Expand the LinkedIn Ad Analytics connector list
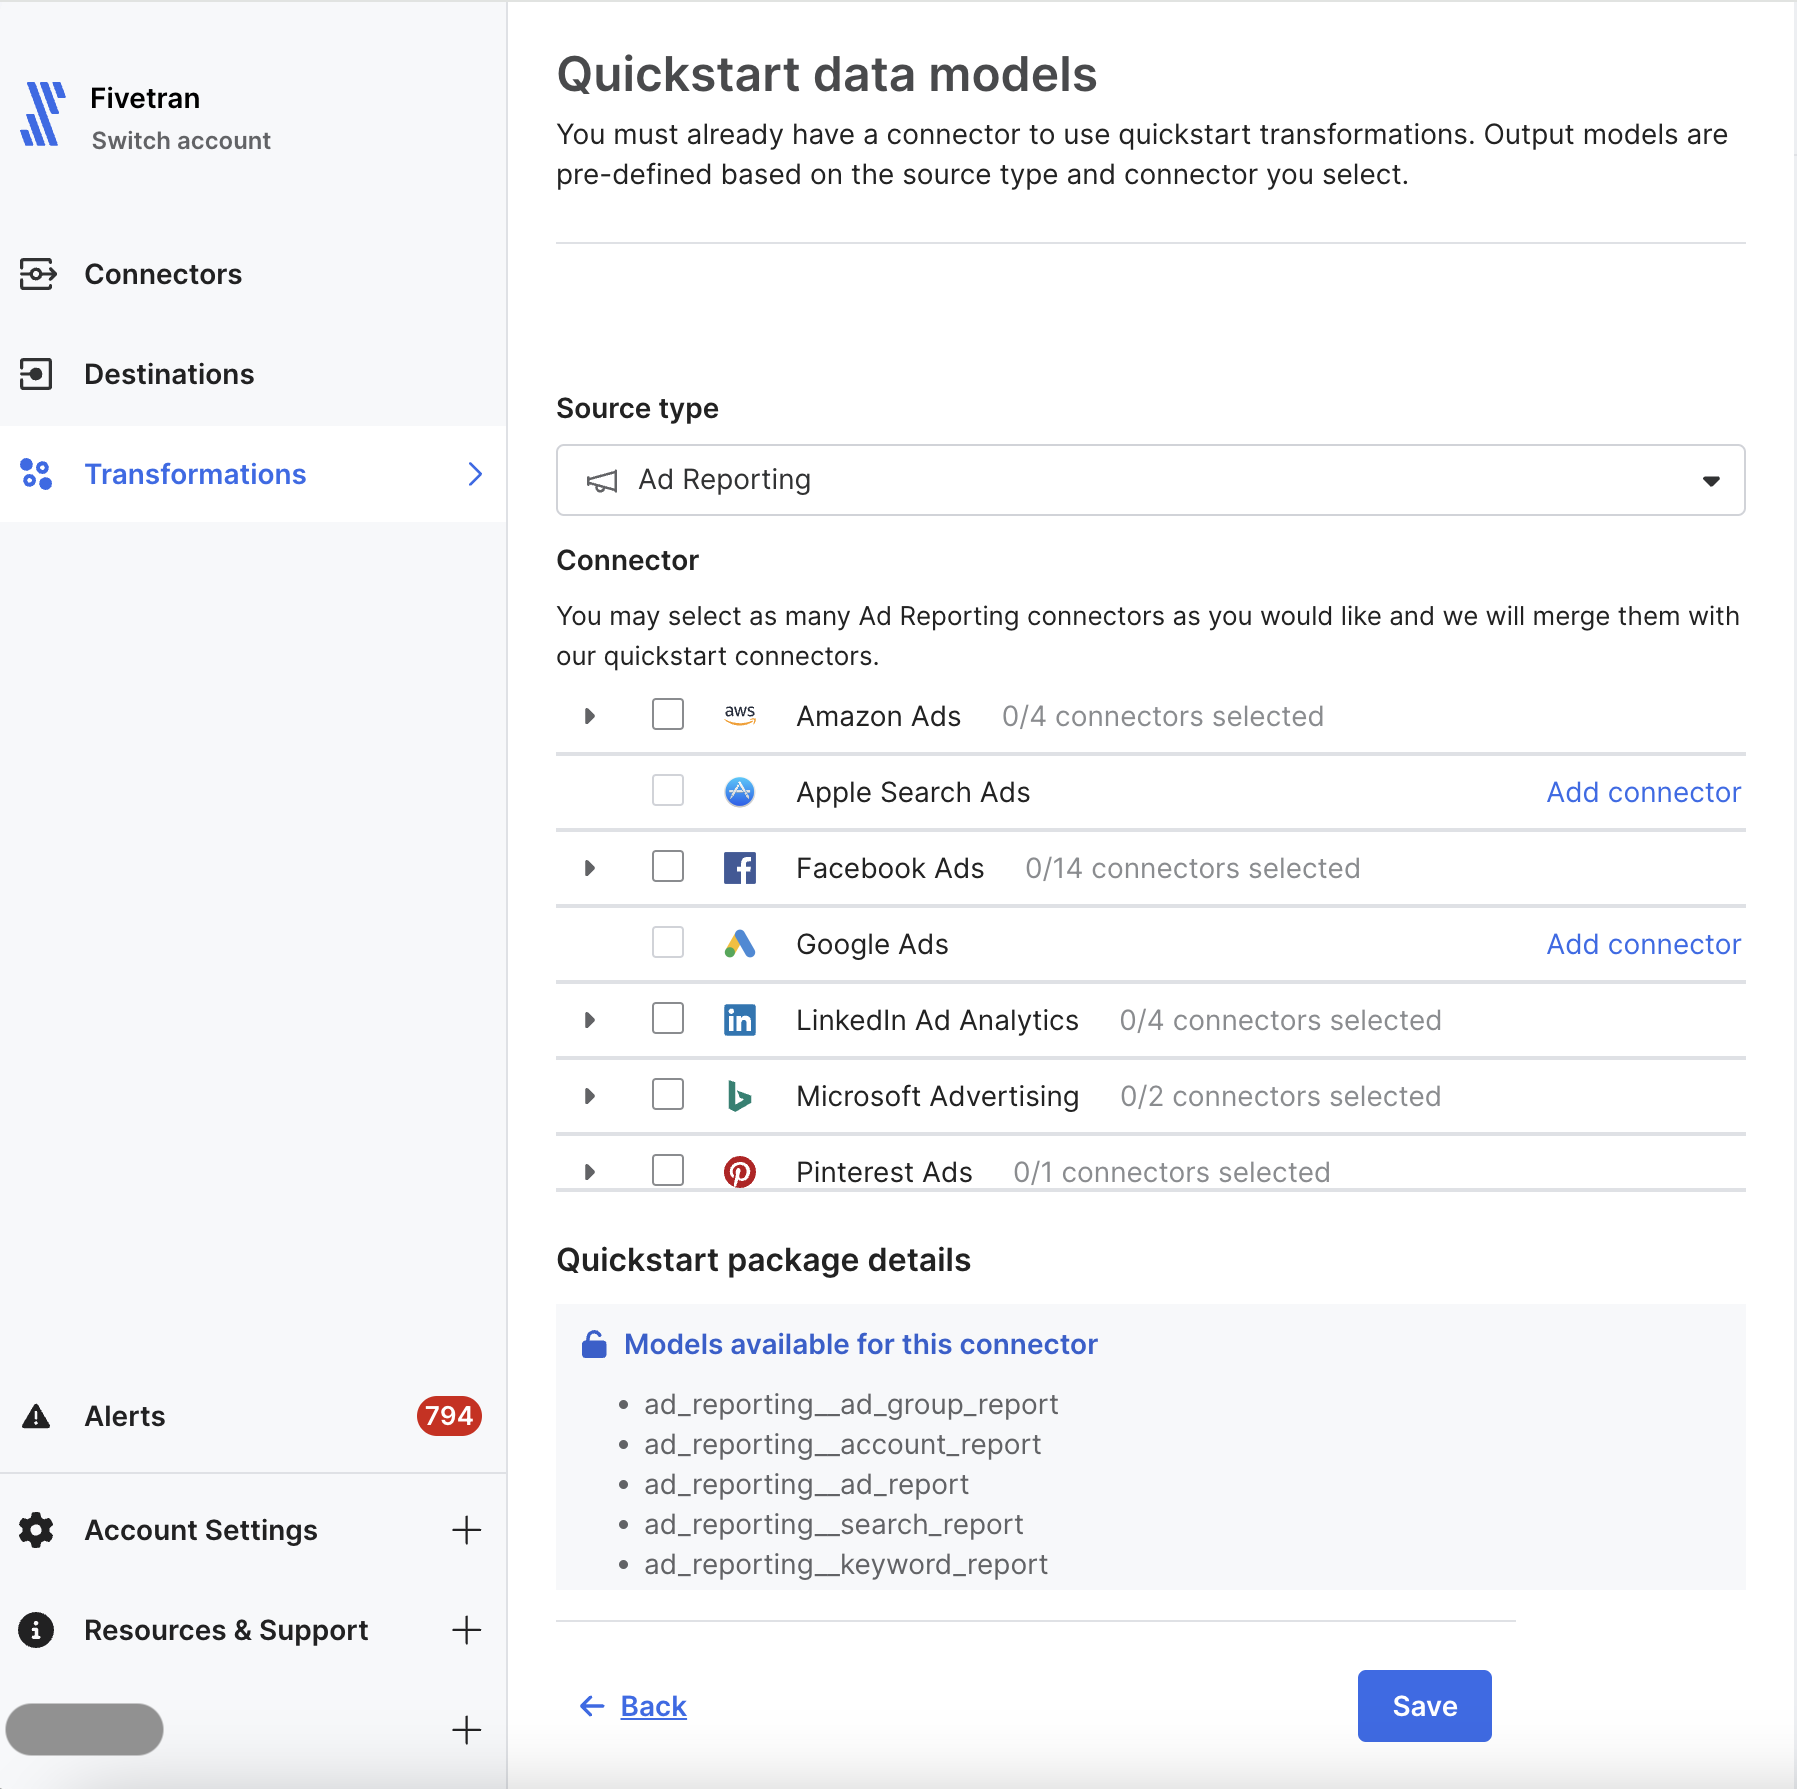The width and height of the screenshot is (1797, 1789). point(590,1020)
